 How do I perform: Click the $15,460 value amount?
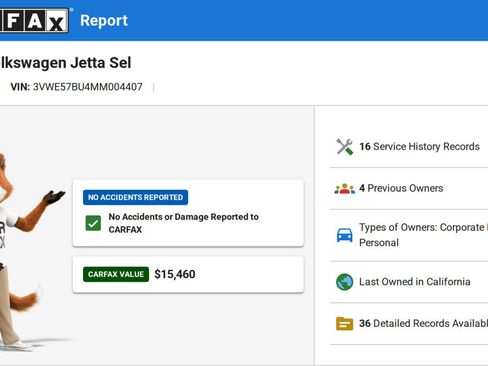click(175, 274)
